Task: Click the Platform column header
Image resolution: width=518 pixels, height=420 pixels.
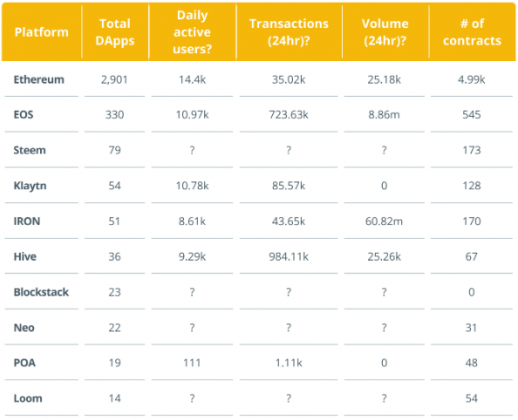Action: 41,32
